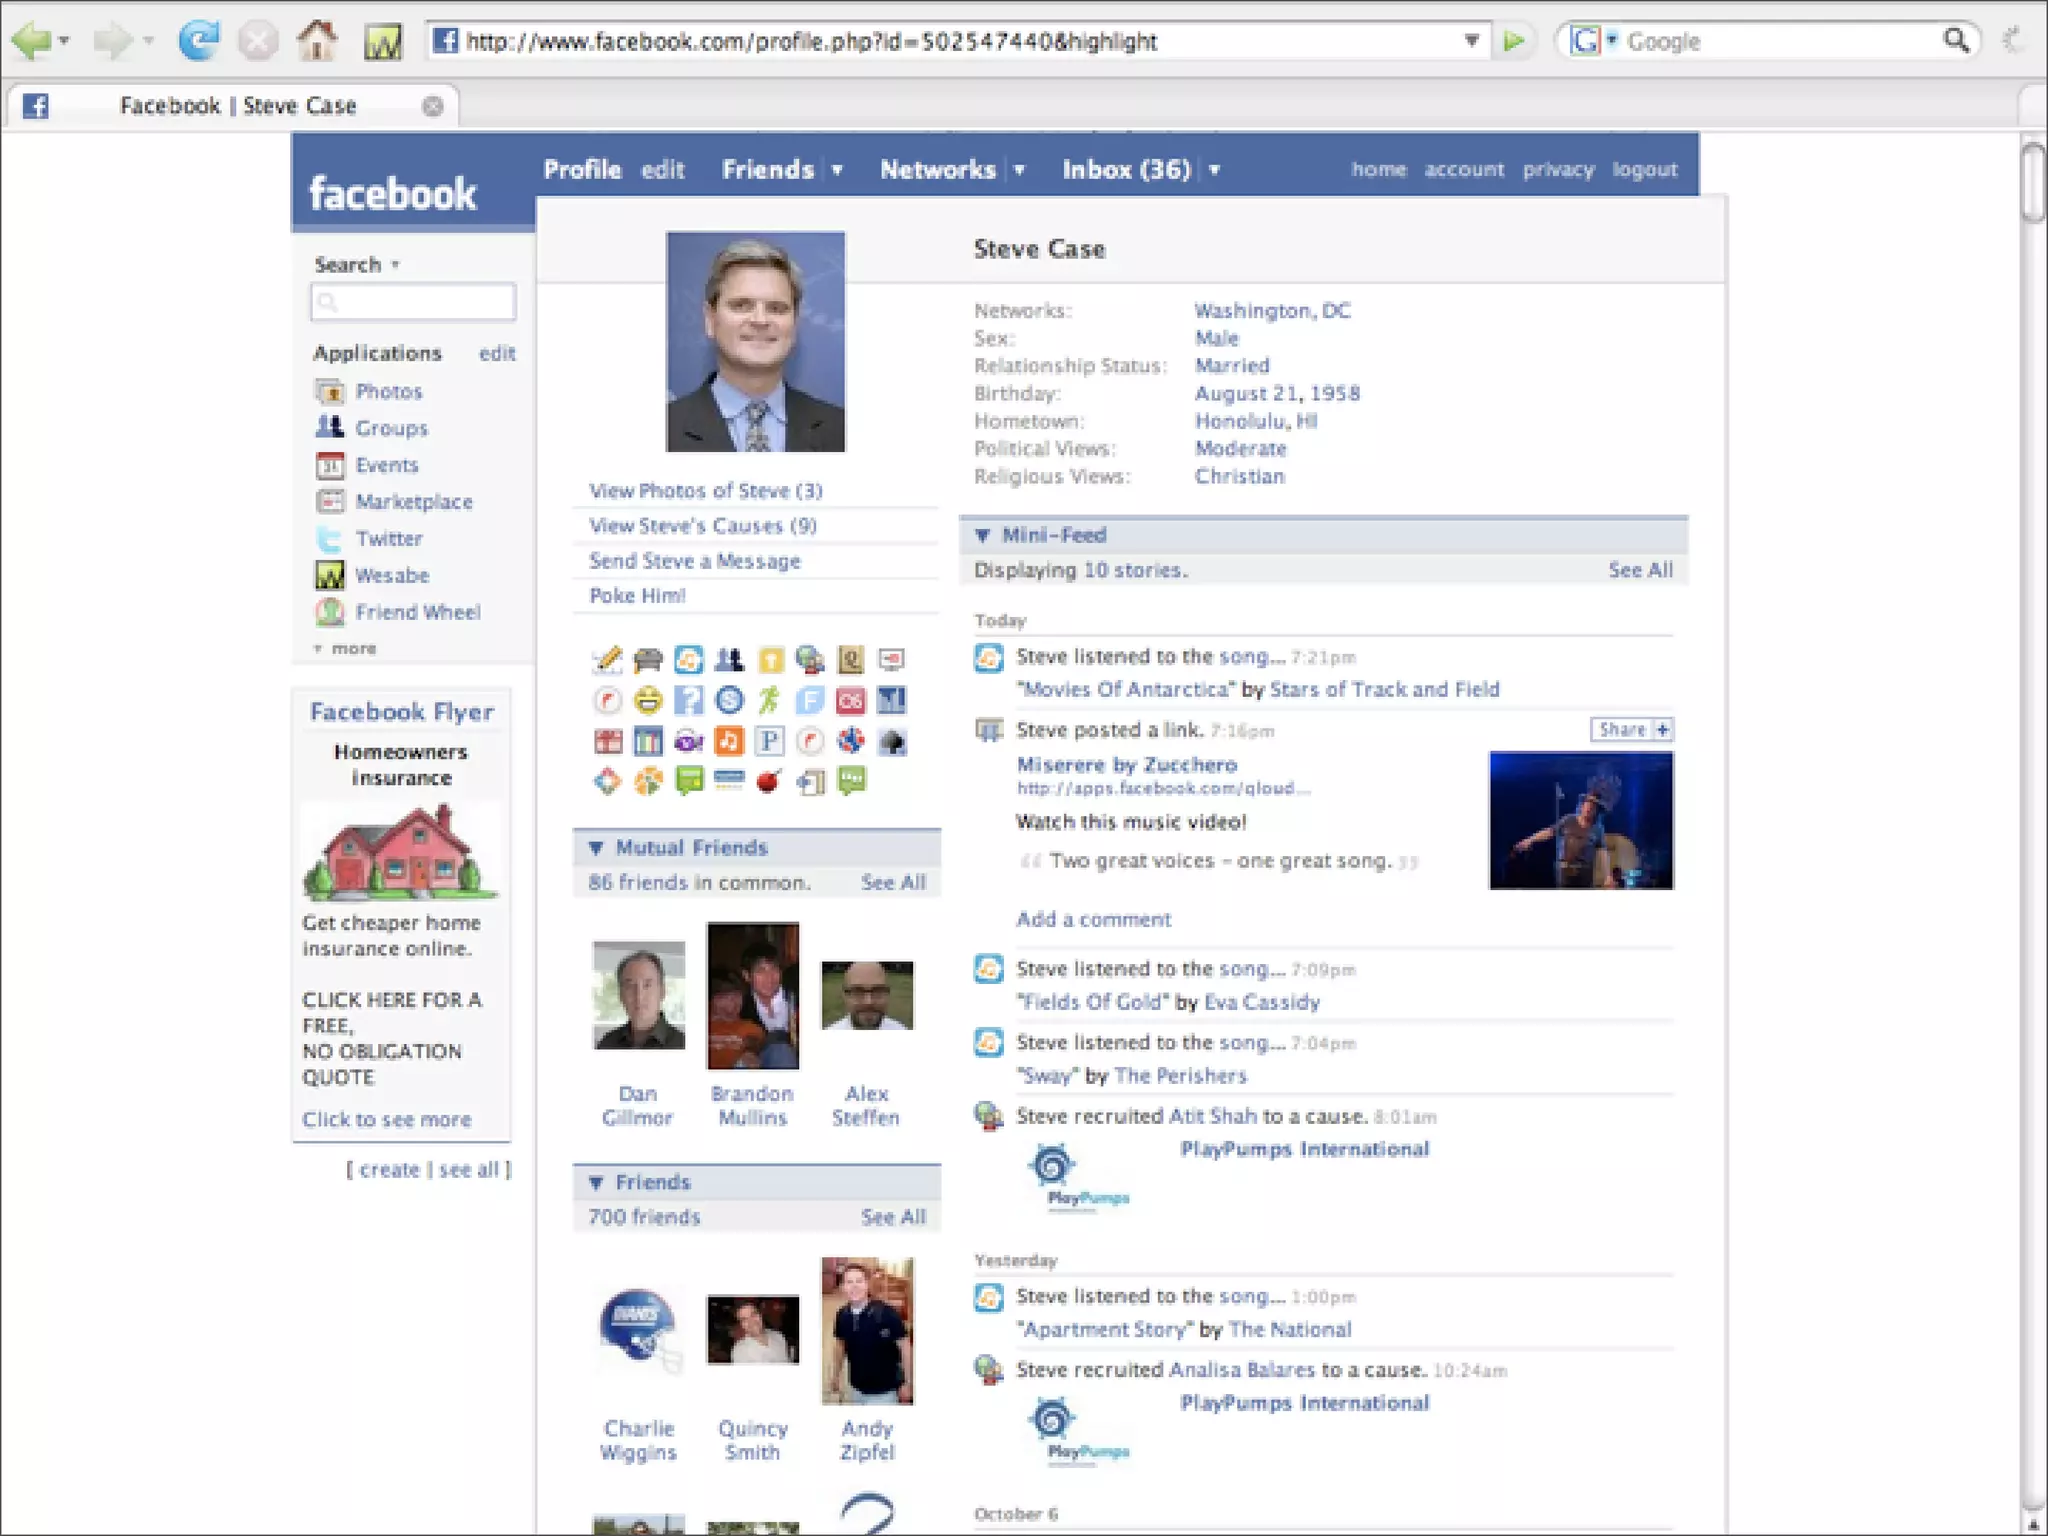Image resolution: width=2048 pixels, height=1536 pixels.
Task: Open the address bar history dropdown
Action: (x=1471, y=41)
